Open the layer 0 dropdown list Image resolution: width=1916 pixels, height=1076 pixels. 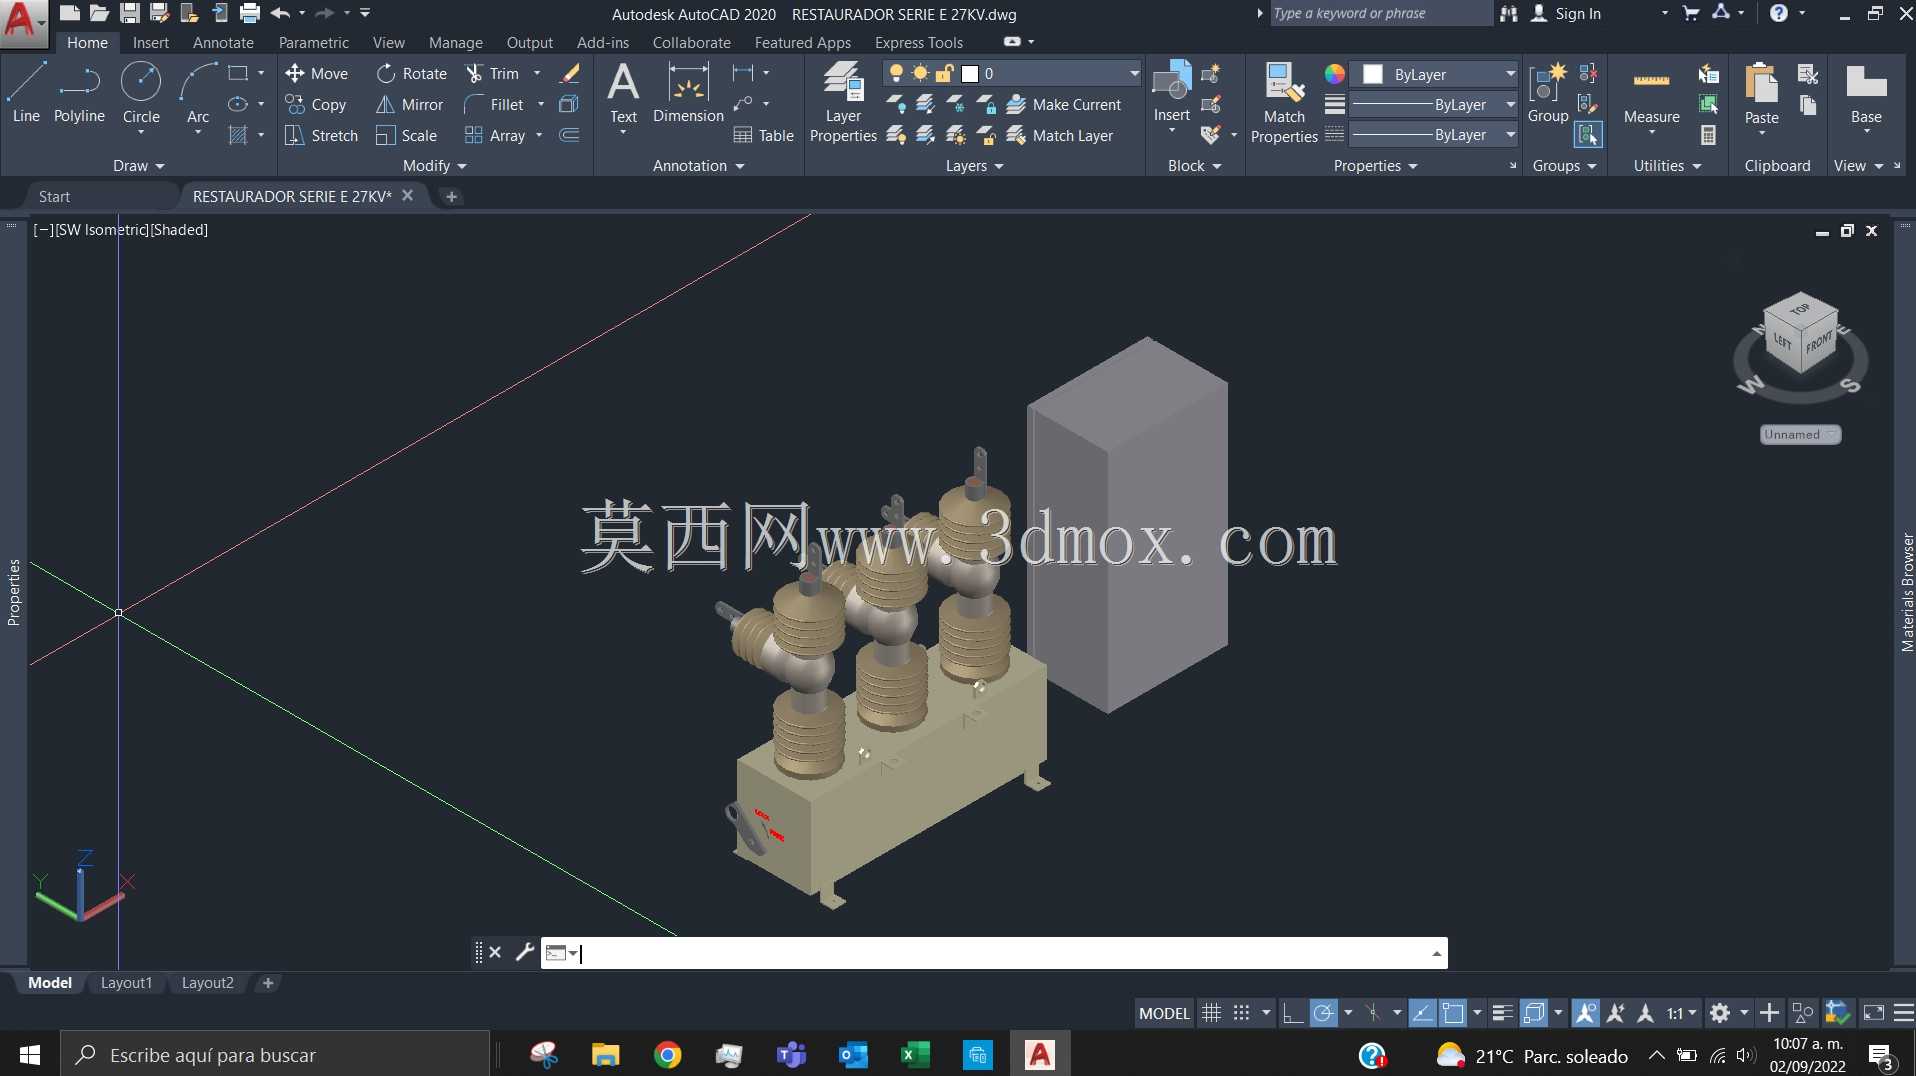click(x=1133, y=73)
